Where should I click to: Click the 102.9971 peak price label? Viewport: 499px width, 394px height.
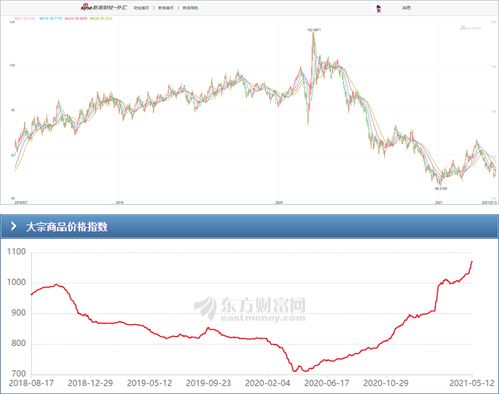[x=314, y=30]
